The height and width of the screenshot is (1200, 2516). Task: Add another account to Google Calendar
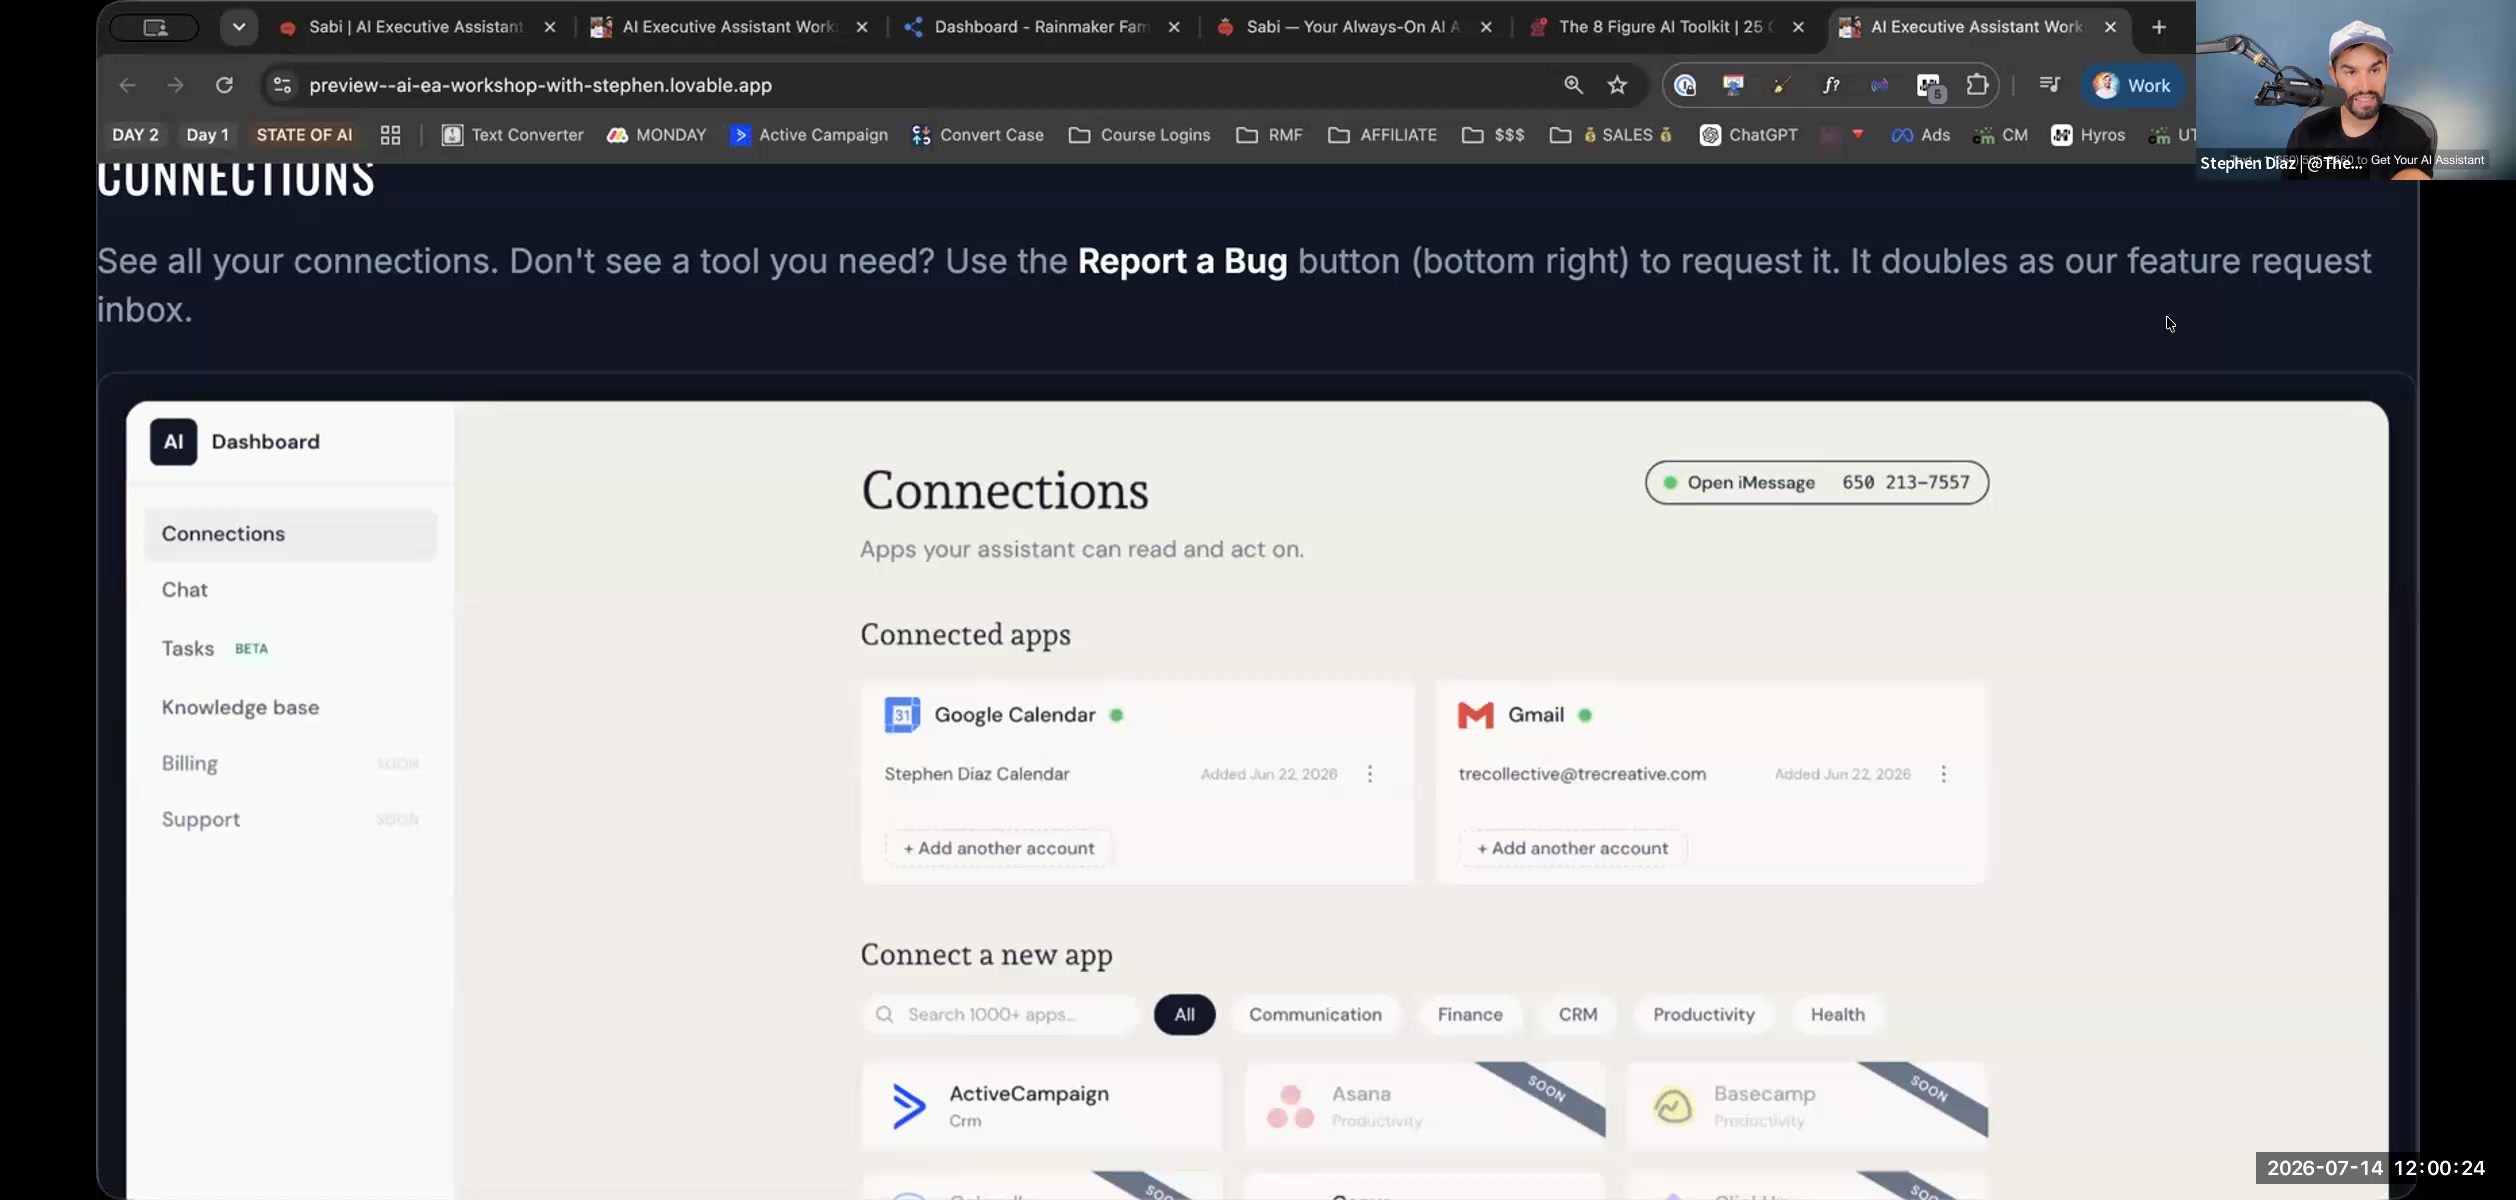click(999, 848)
